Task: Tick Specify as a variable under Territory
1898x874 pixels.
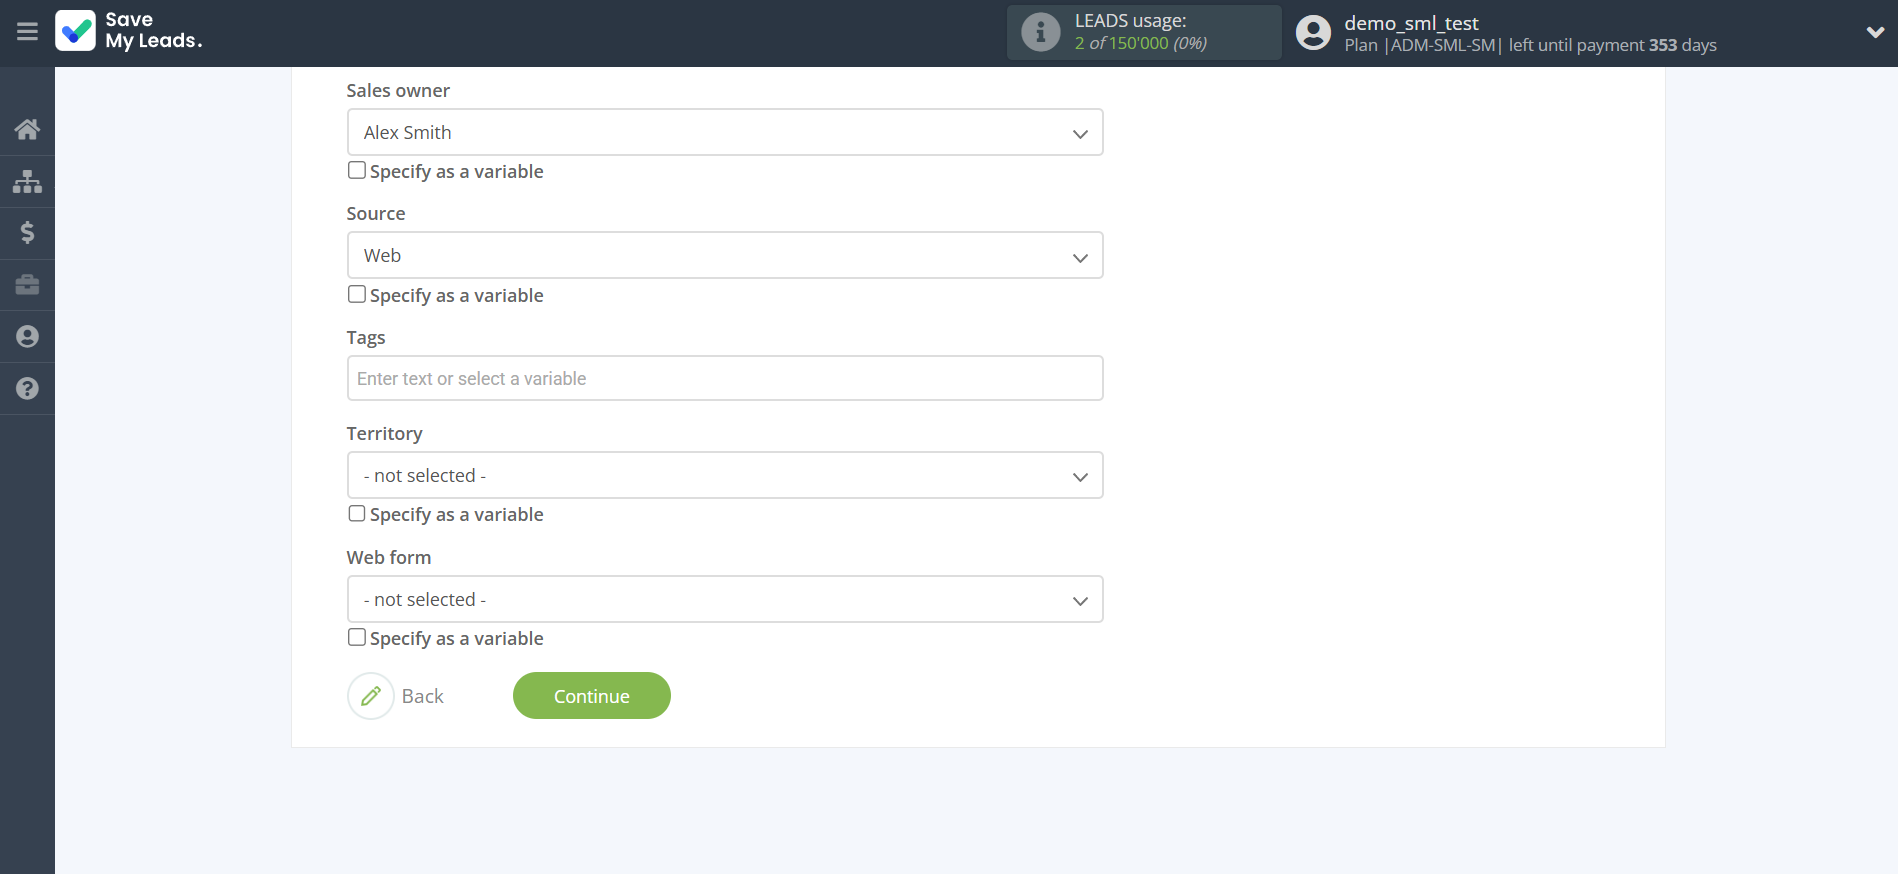Action: pos(357,514)
